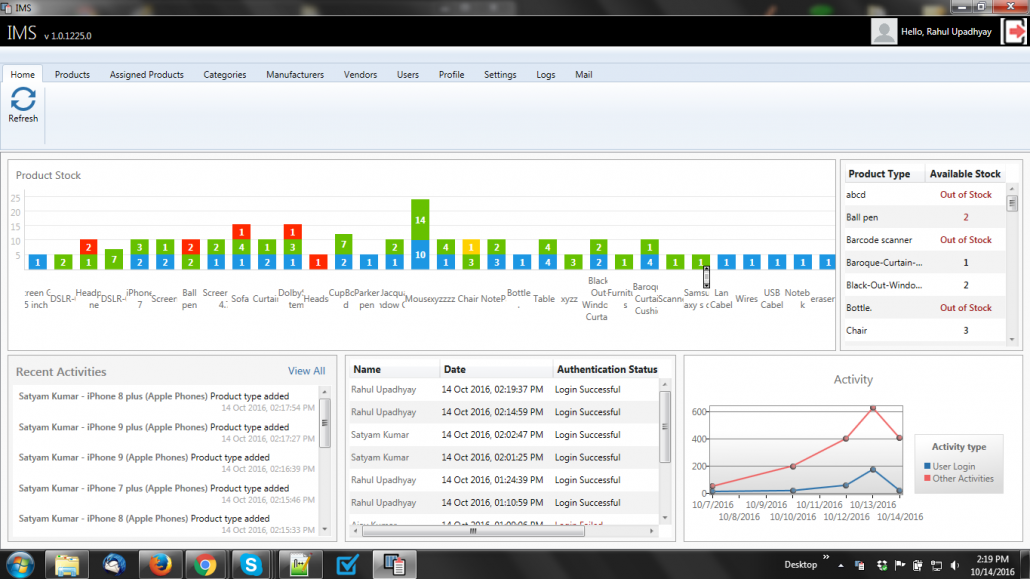Open Manufacturers tab
This screenshot has width=1030, height=579.
(295, 74)
